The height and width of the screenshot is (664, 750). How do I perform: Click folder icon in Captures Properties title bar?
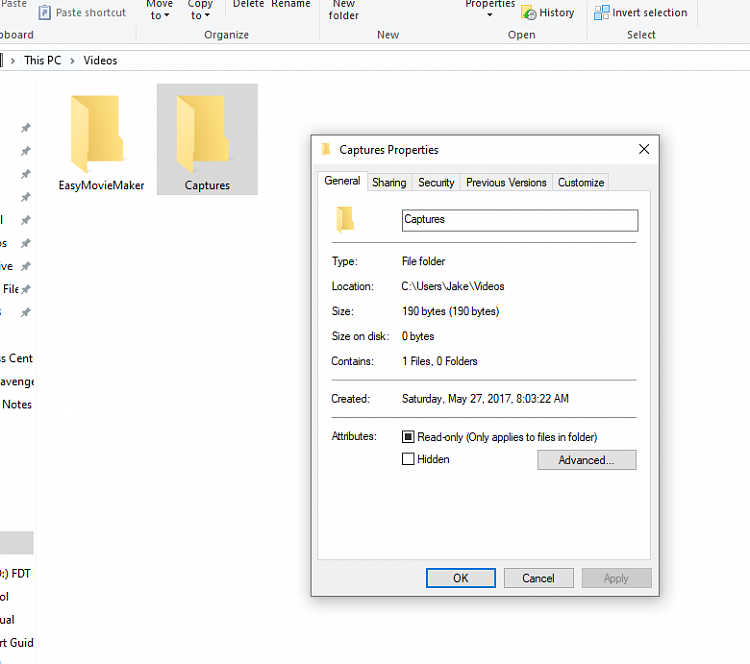pos(326,150)
